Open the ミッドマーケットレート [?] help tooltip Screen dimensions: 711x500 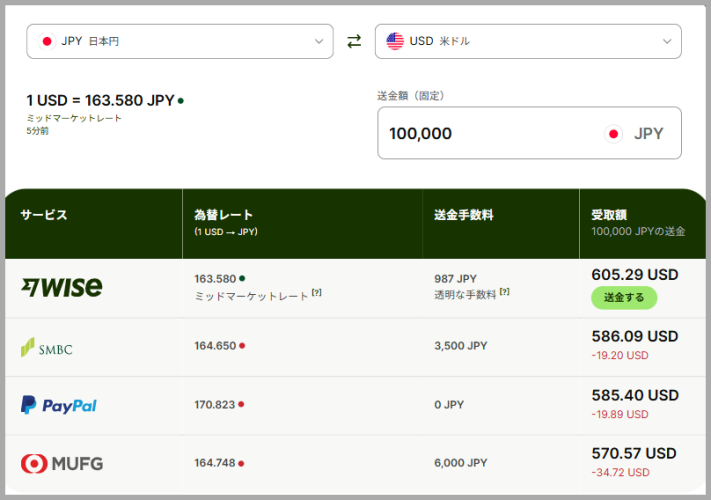click(317, 293)
